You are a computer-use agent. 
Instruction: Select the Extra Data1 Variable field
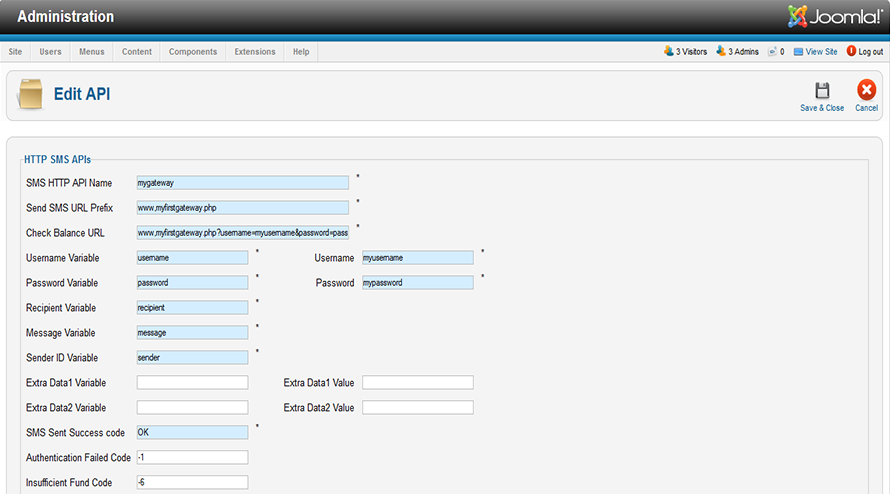[192, 383]
